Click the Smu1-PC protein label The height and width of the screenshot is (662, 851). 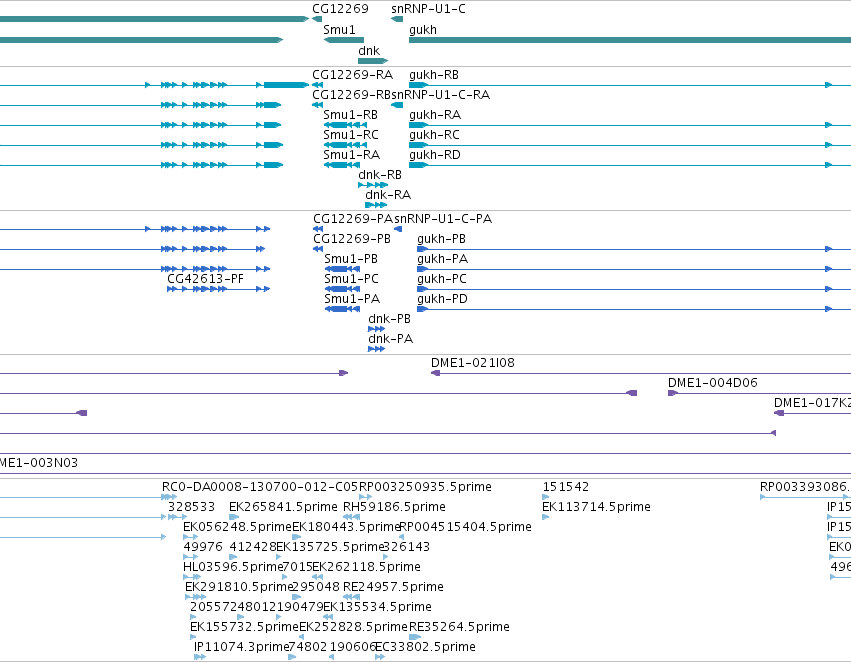tap(351, 279)
